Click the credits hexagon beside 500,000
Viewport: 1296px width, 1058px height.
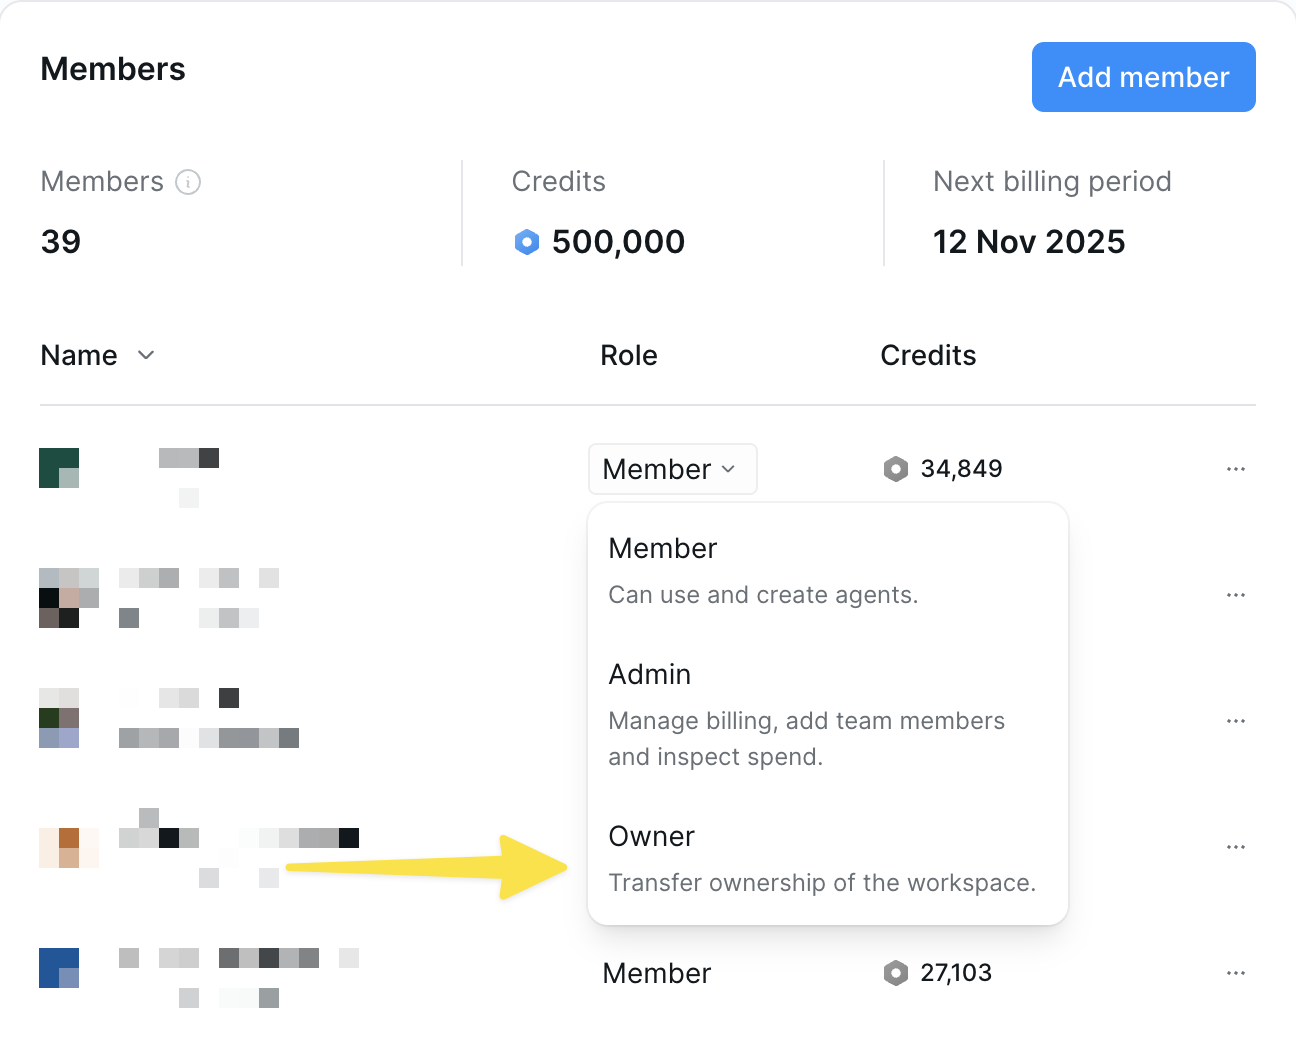click(x=526, y=242)
